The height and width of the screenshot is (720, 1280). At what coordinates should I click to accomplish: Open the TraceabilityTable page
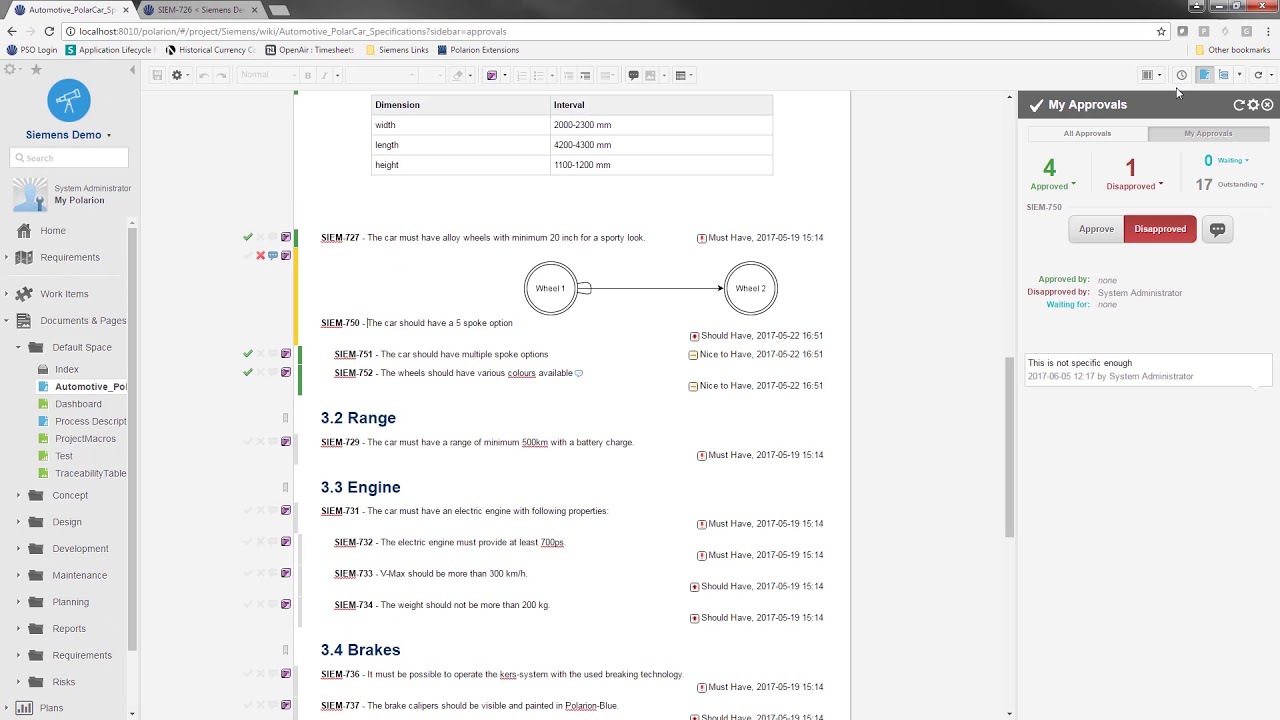pyautogui.click(x=90, y=473)
